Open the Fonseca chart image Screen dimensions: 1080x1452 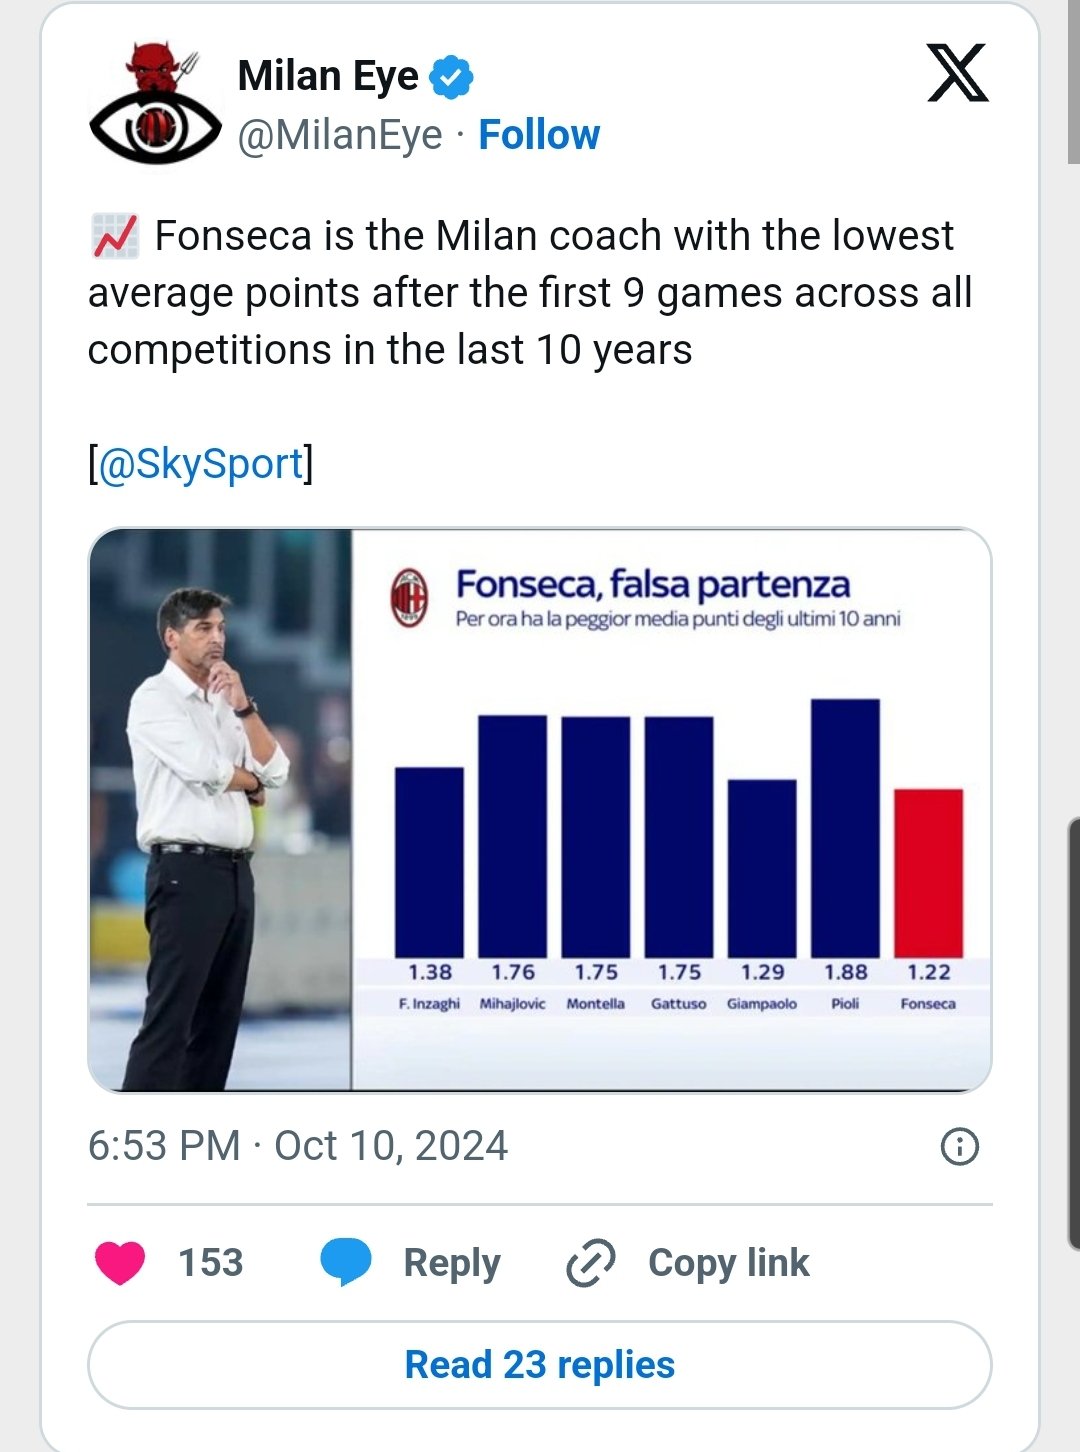pyautogui.click(x=540, y=810)
